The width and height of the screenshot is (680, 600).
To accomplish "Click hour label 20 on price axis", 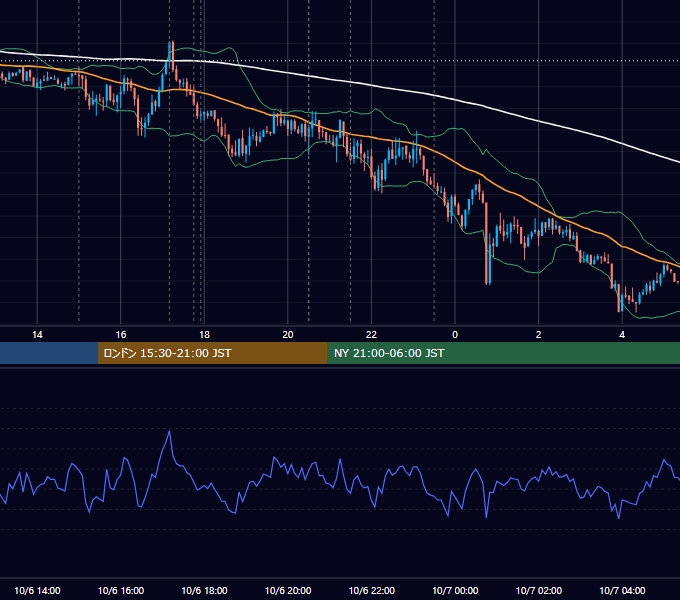I will 288,335.
